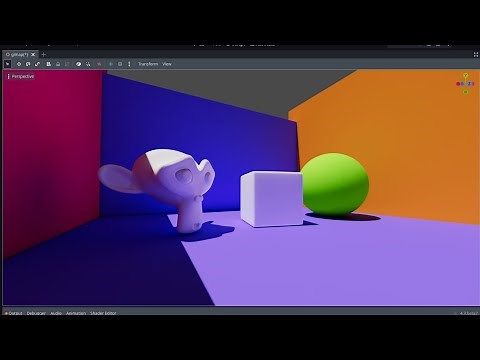Open sun and environment settings three-dot menu
This screenshot has width=480, height=360.
pos(129,64)
